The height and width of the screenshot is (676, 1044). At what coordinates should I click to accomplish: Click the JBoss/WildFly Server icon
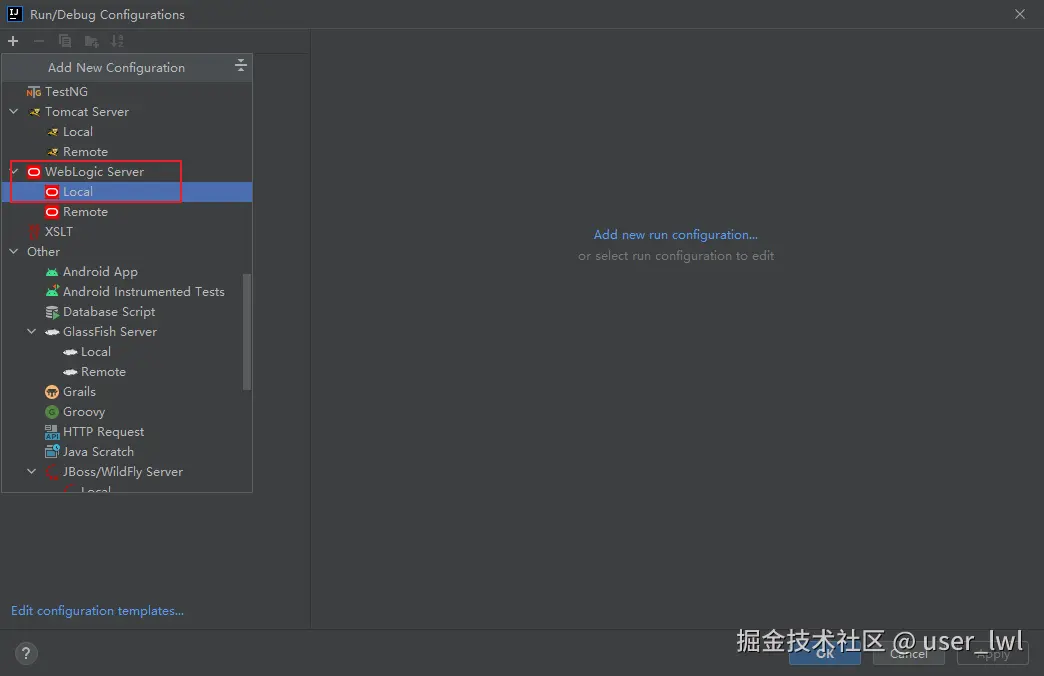[x=52, y=472]
